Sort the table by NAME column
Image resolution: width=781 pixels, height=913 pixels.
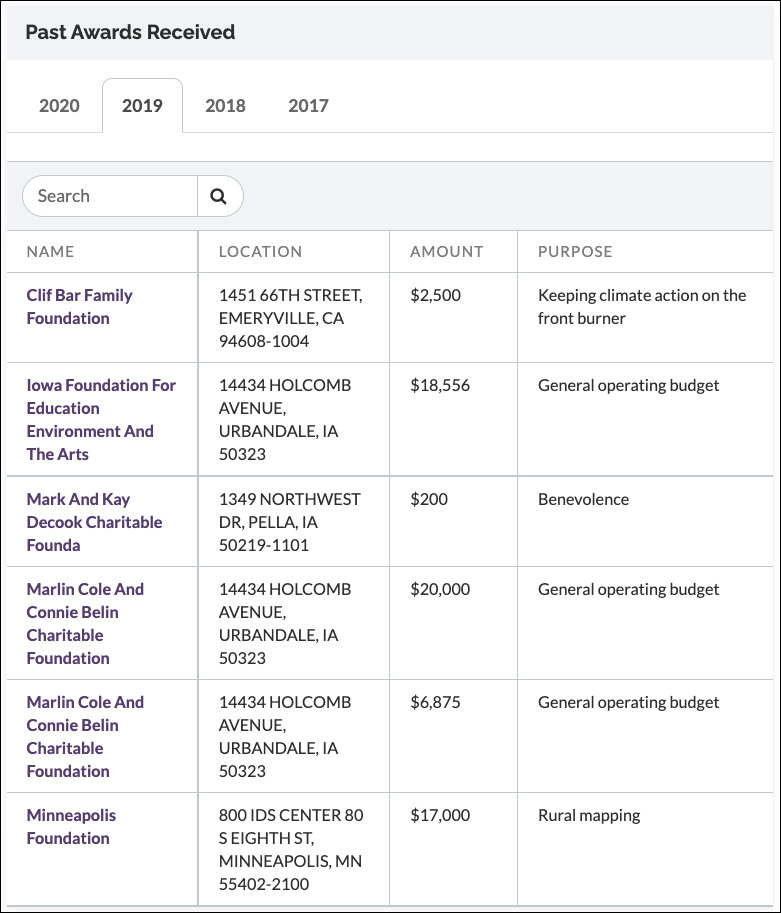50,252
